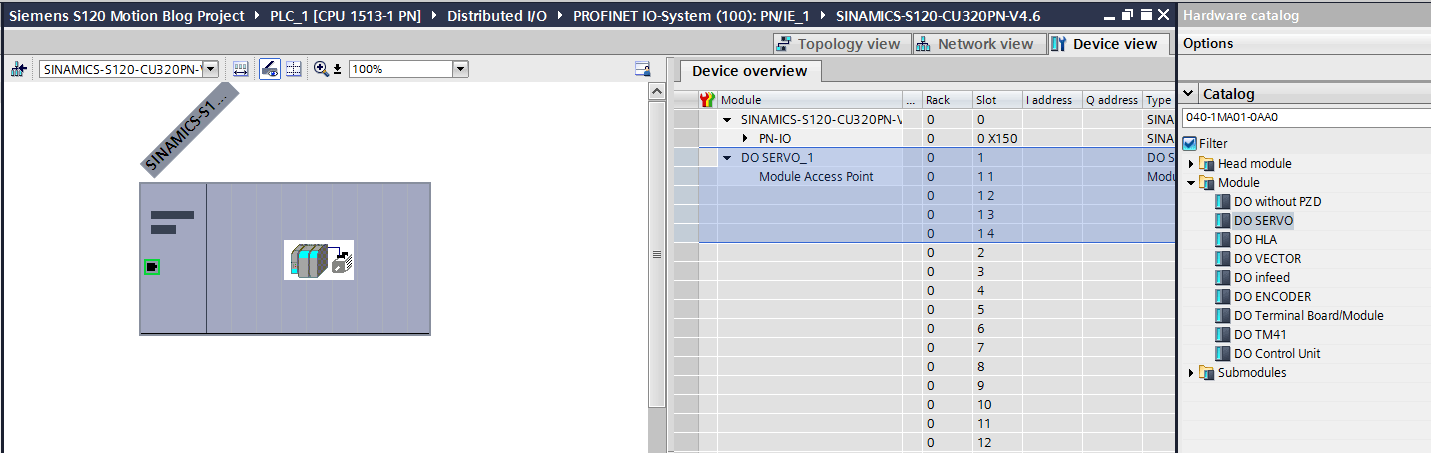Screen dimensions: 1431x453
Task: Collapse the SINAMICS-S120-CU320PN row in overview
Action: [x=727, y=119]
